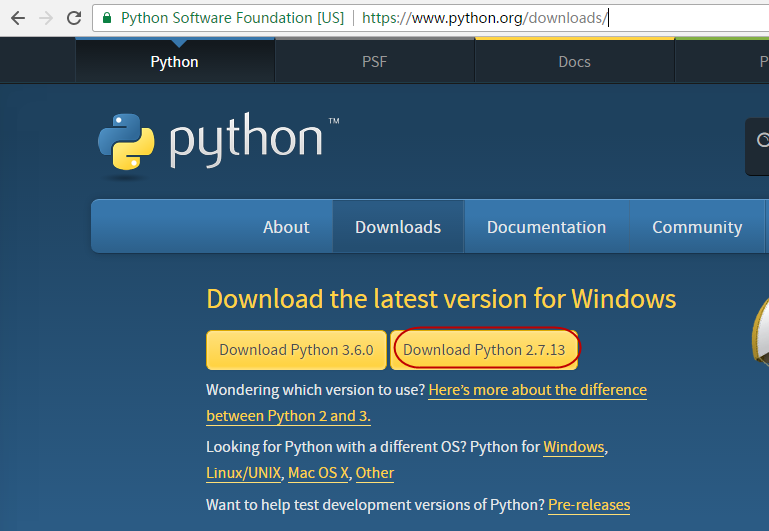Click the green padlock security icon
Image resolution: width=769 pixels, height=531 pixels.
(x=107, y=18)
